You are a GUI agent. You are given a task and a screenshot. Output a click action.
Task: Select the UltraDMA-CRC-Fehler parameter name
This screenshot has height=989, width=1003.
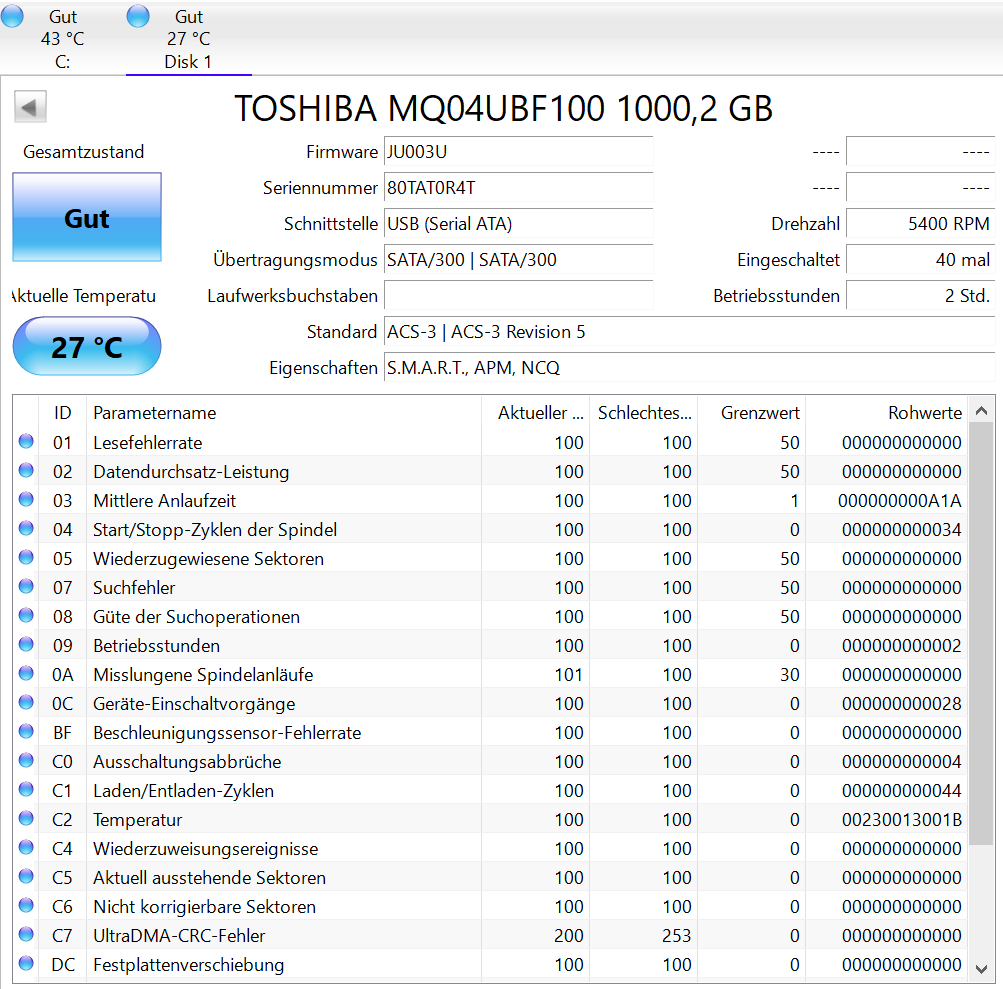coord(179,936)
